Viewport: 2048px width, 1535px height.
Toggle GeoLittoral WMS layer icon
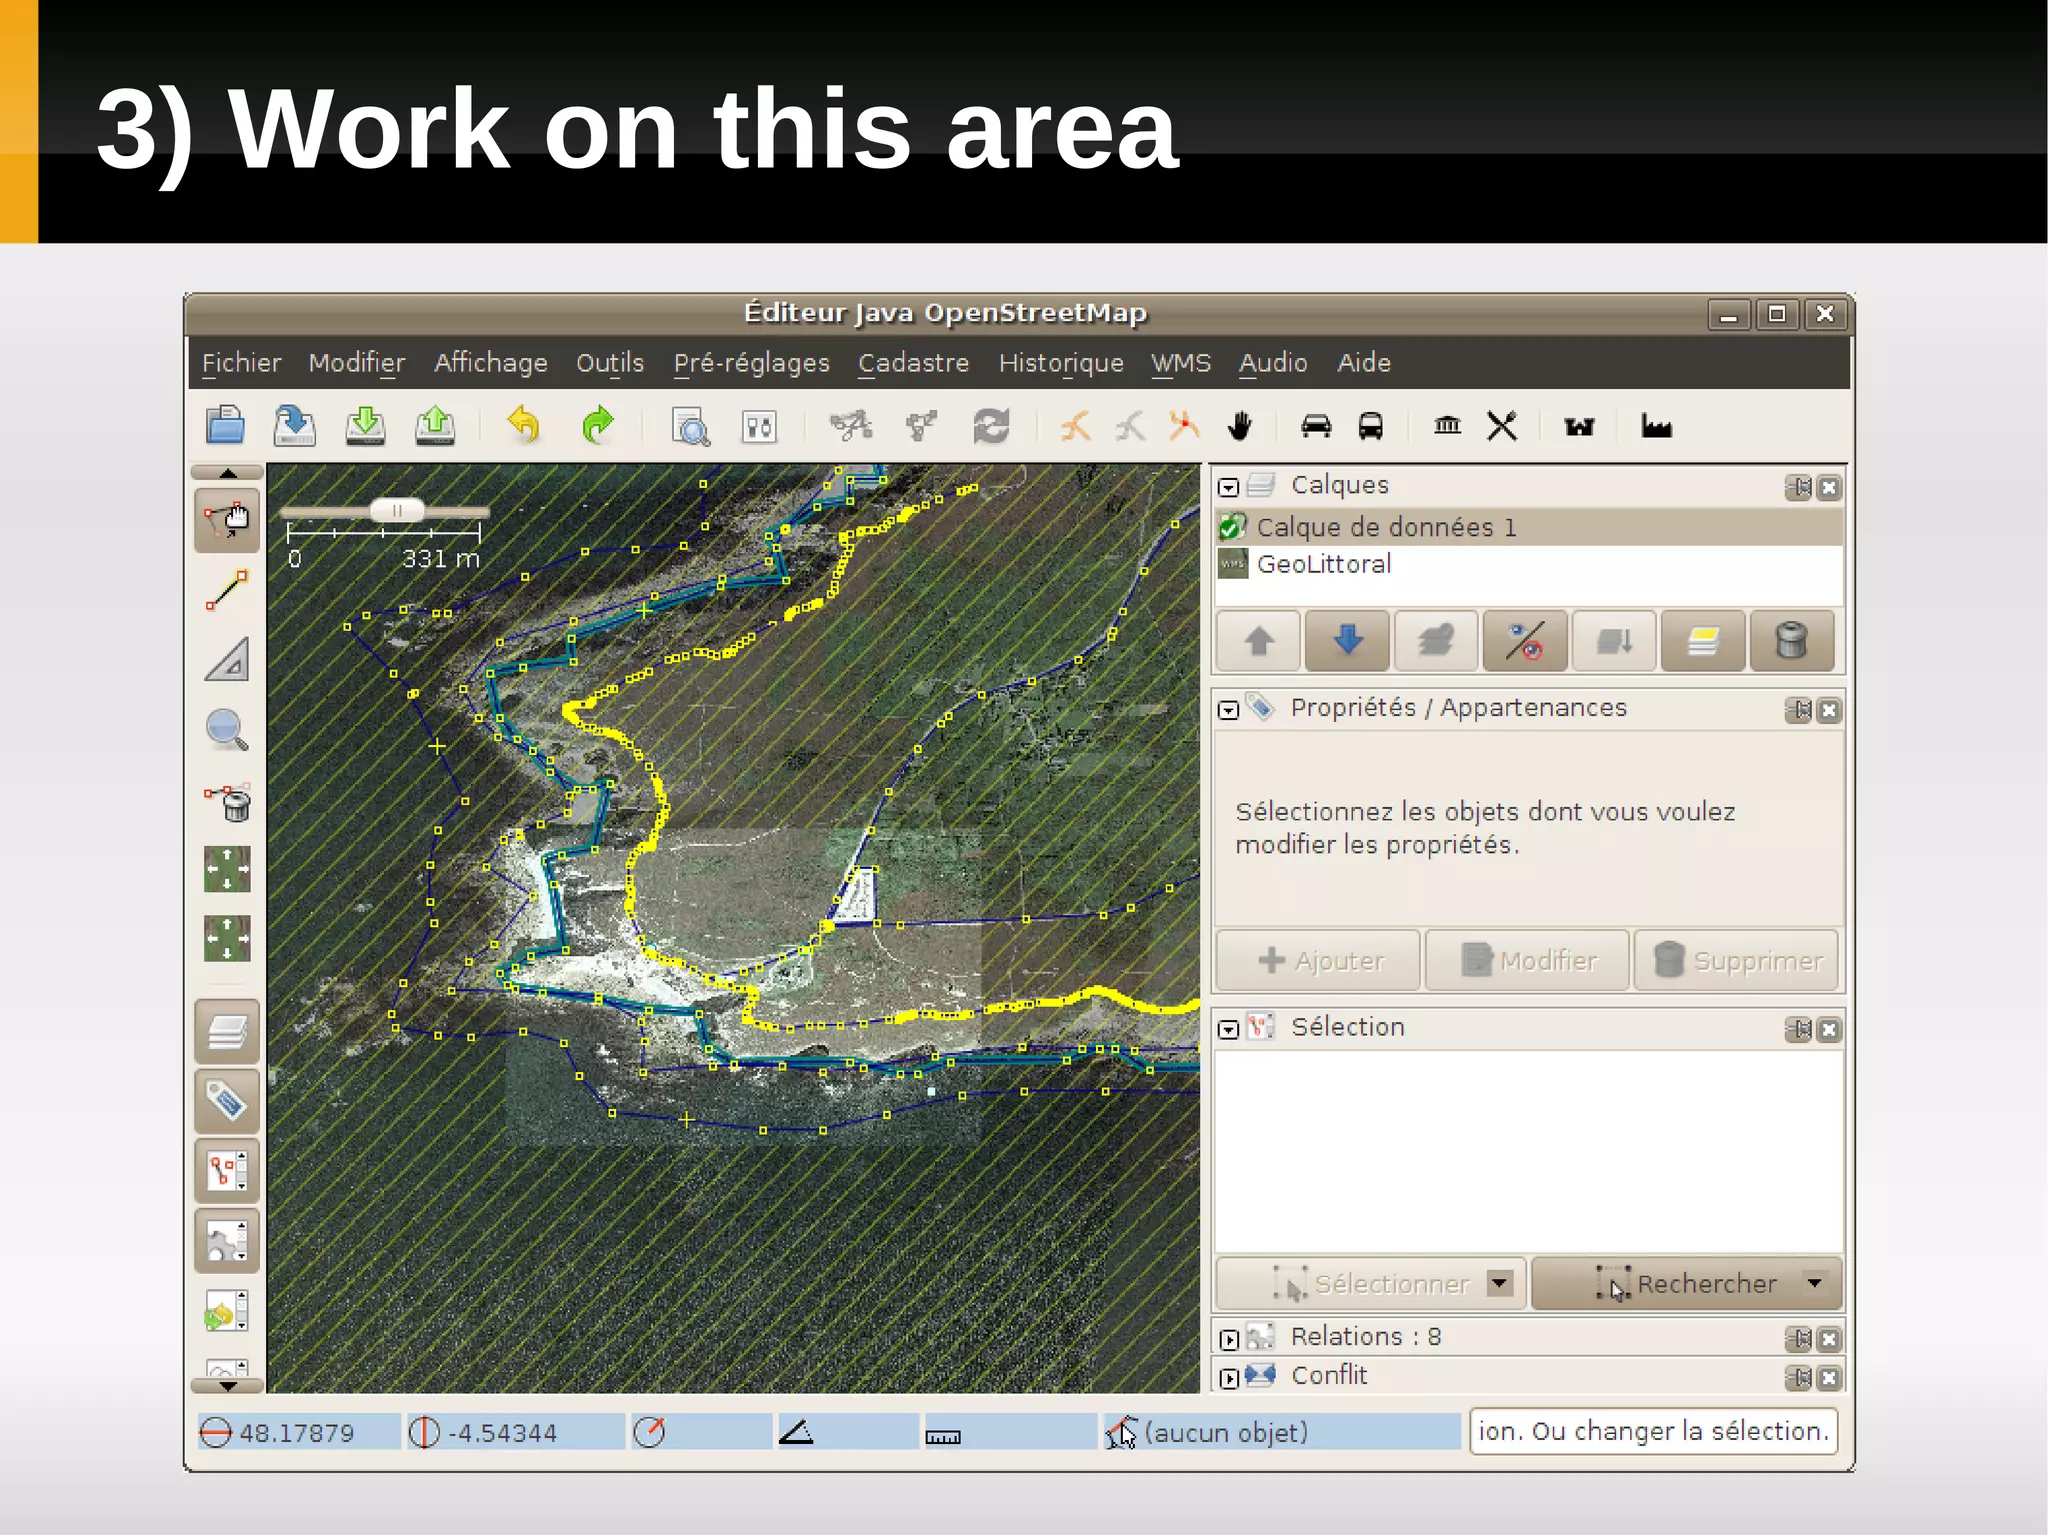1233,564
